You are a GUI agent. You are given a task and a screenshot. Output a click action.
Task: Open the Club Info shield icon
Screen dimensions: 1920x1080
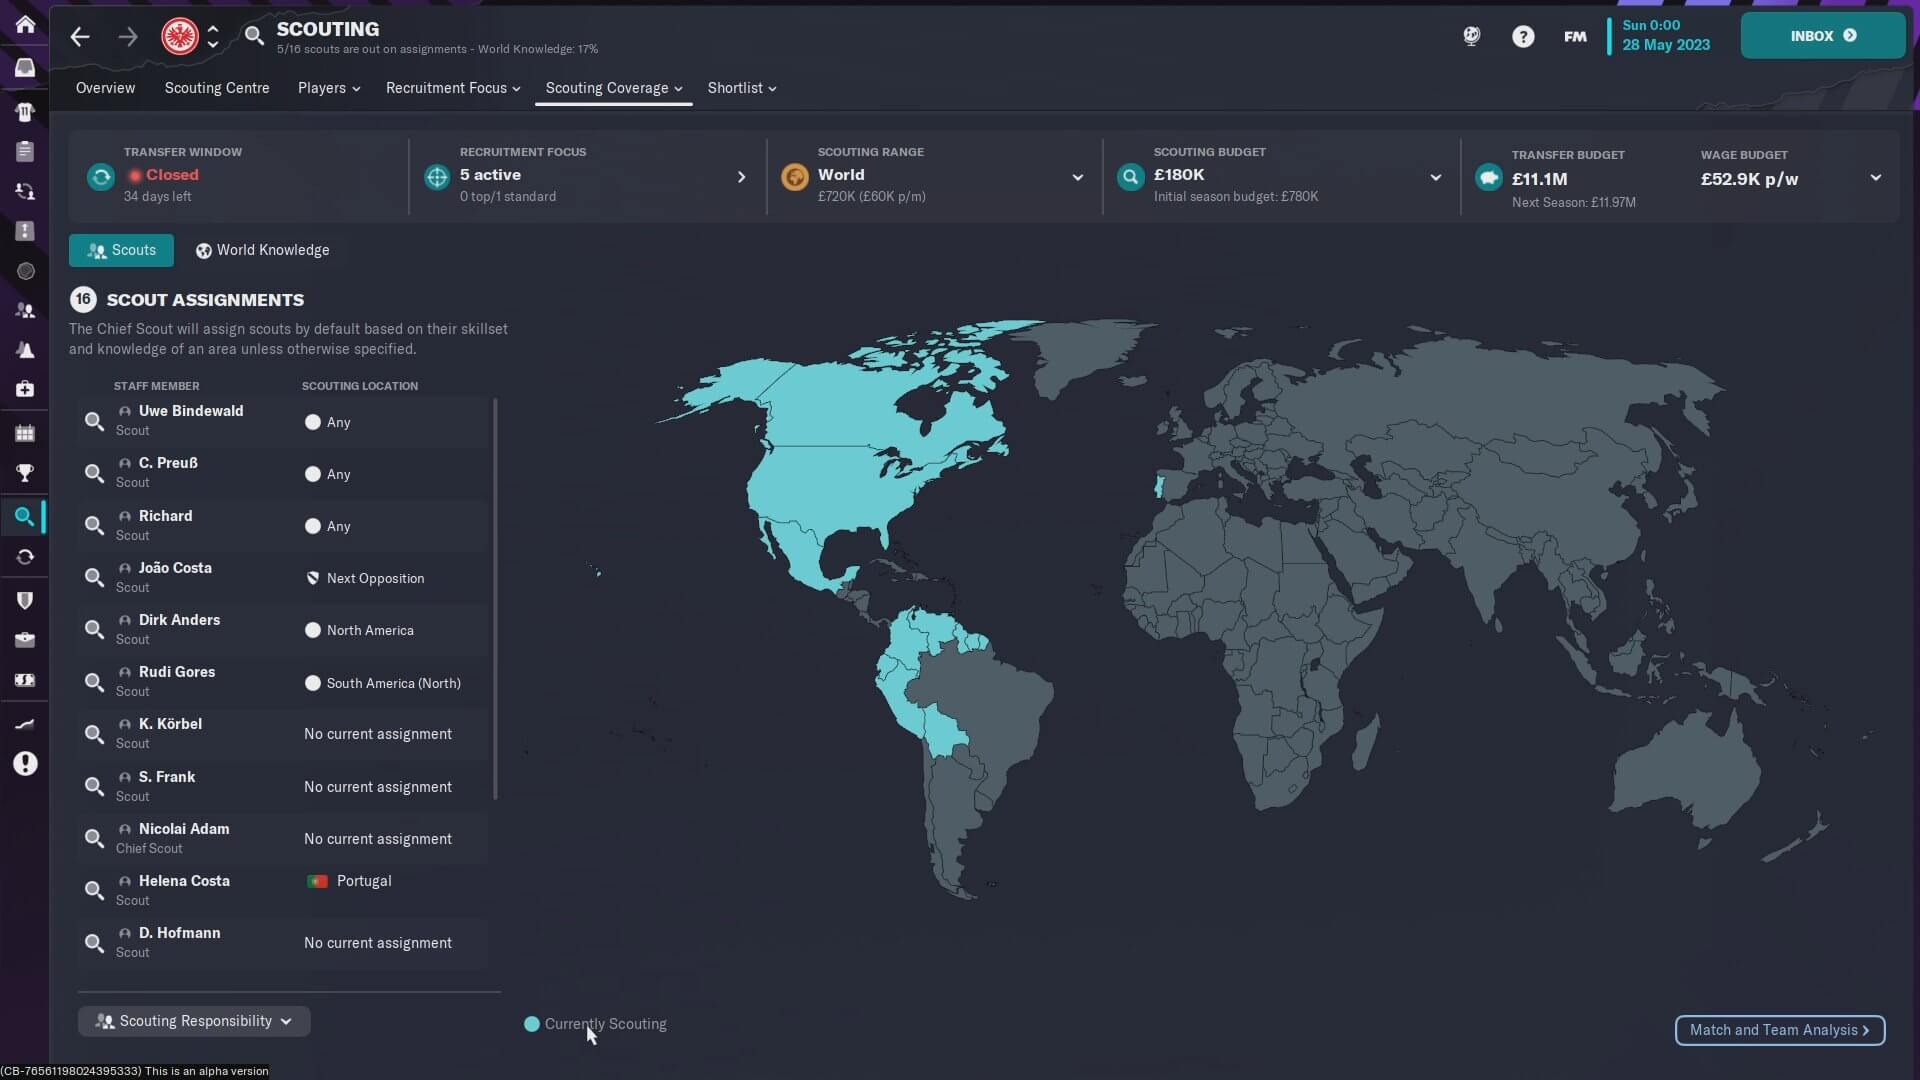(x=25, y=600)
